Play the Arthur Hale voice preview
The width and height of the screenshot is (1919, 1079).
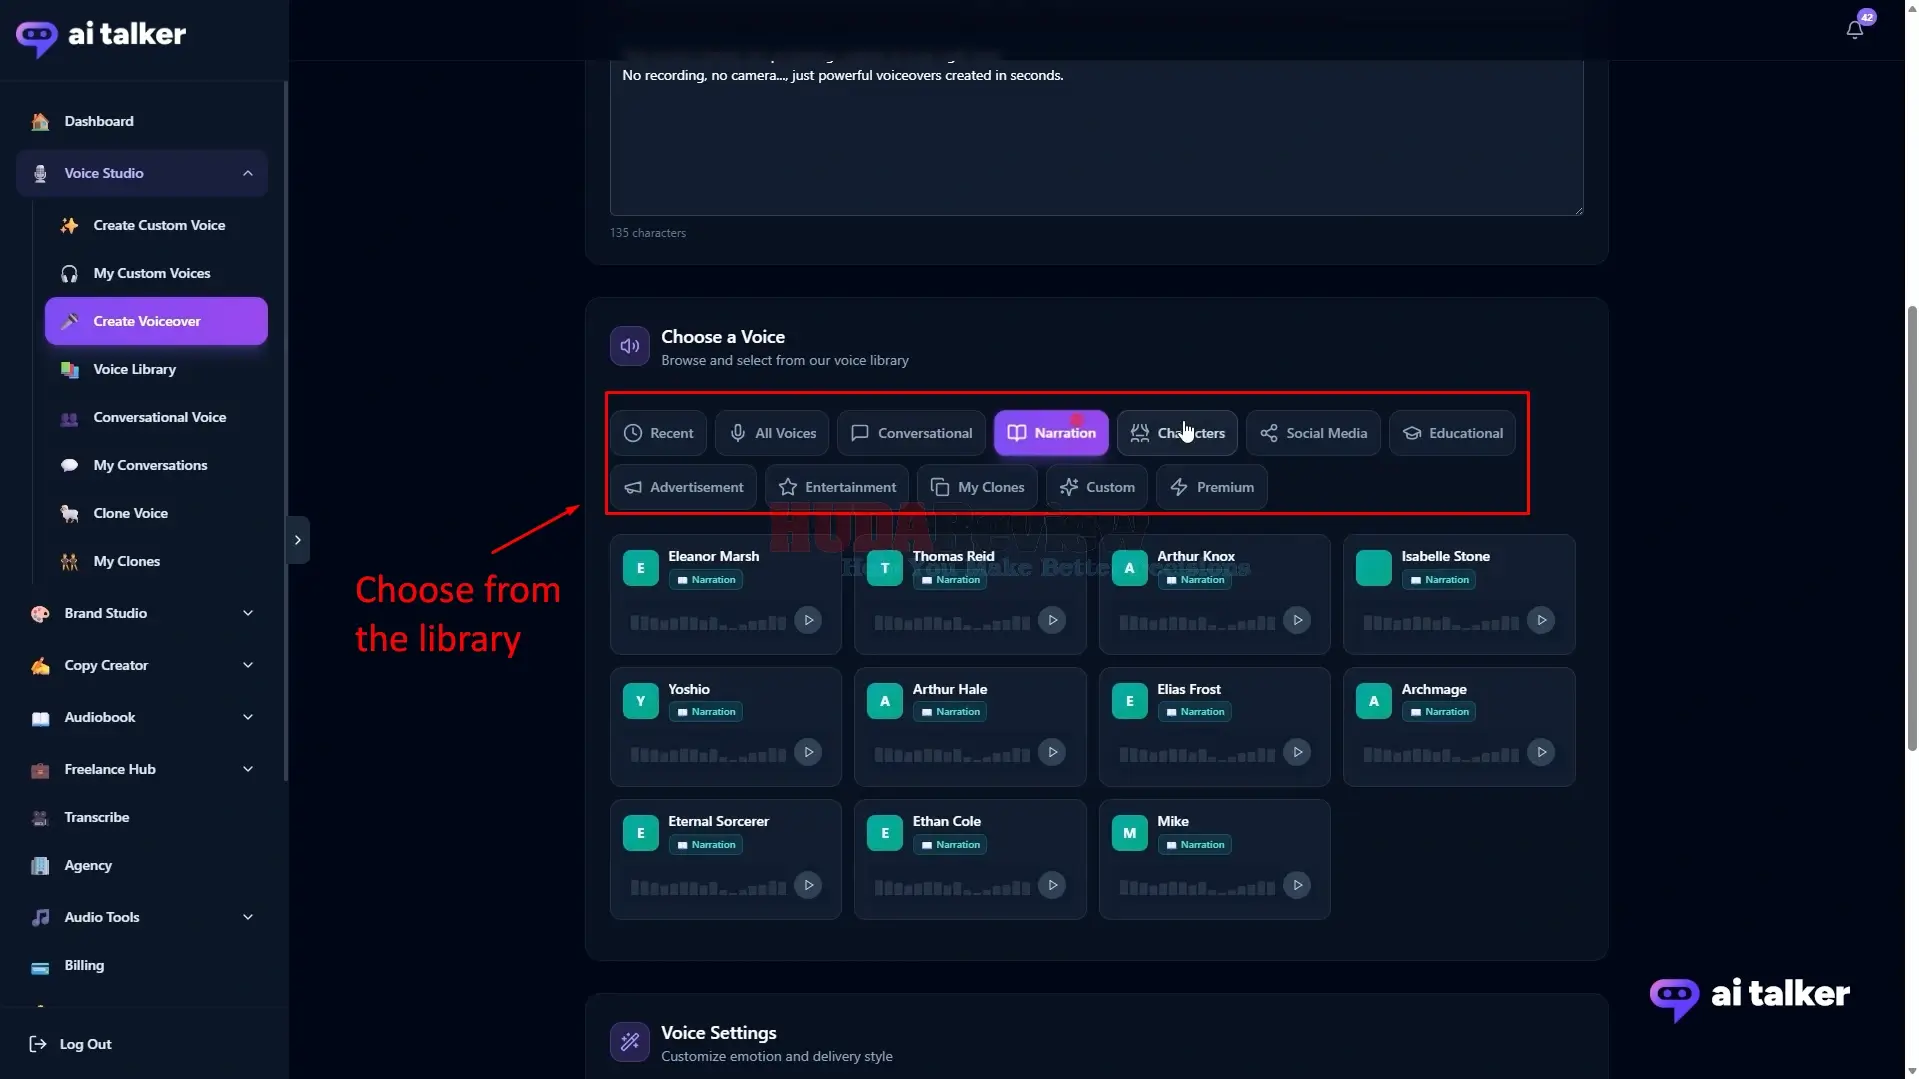1052,752
